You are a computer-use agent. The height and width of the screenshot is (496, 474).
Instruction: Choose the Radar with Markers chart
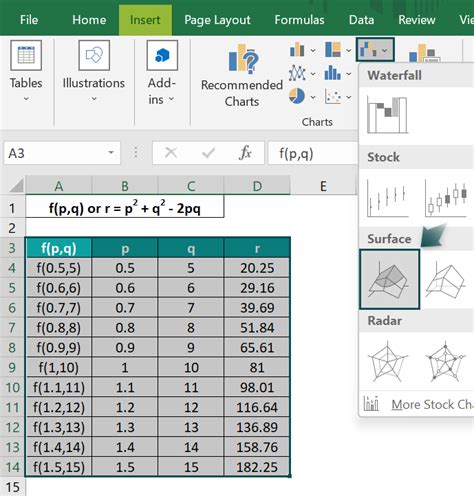[446, 362]
